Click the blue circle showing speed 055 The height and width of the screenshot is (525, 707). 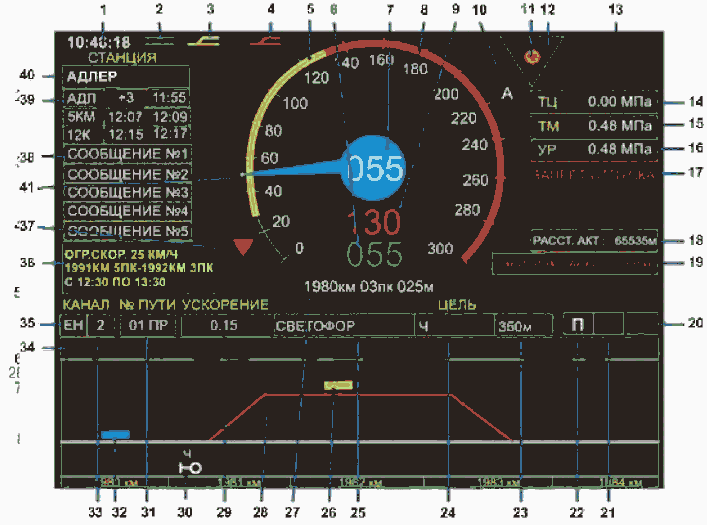coord(374,168)
